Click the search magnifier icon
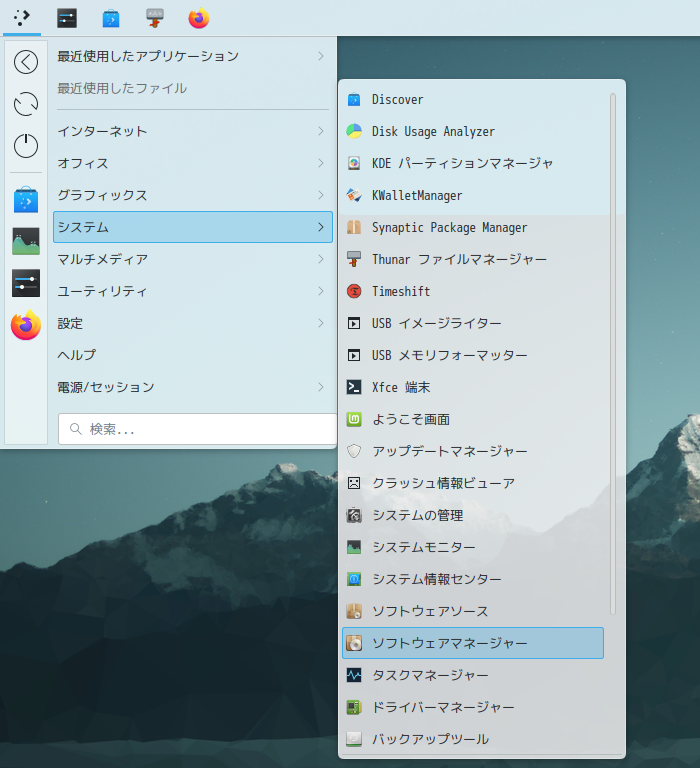Screen dimensions: 700x768 click(x=75, y=429)
